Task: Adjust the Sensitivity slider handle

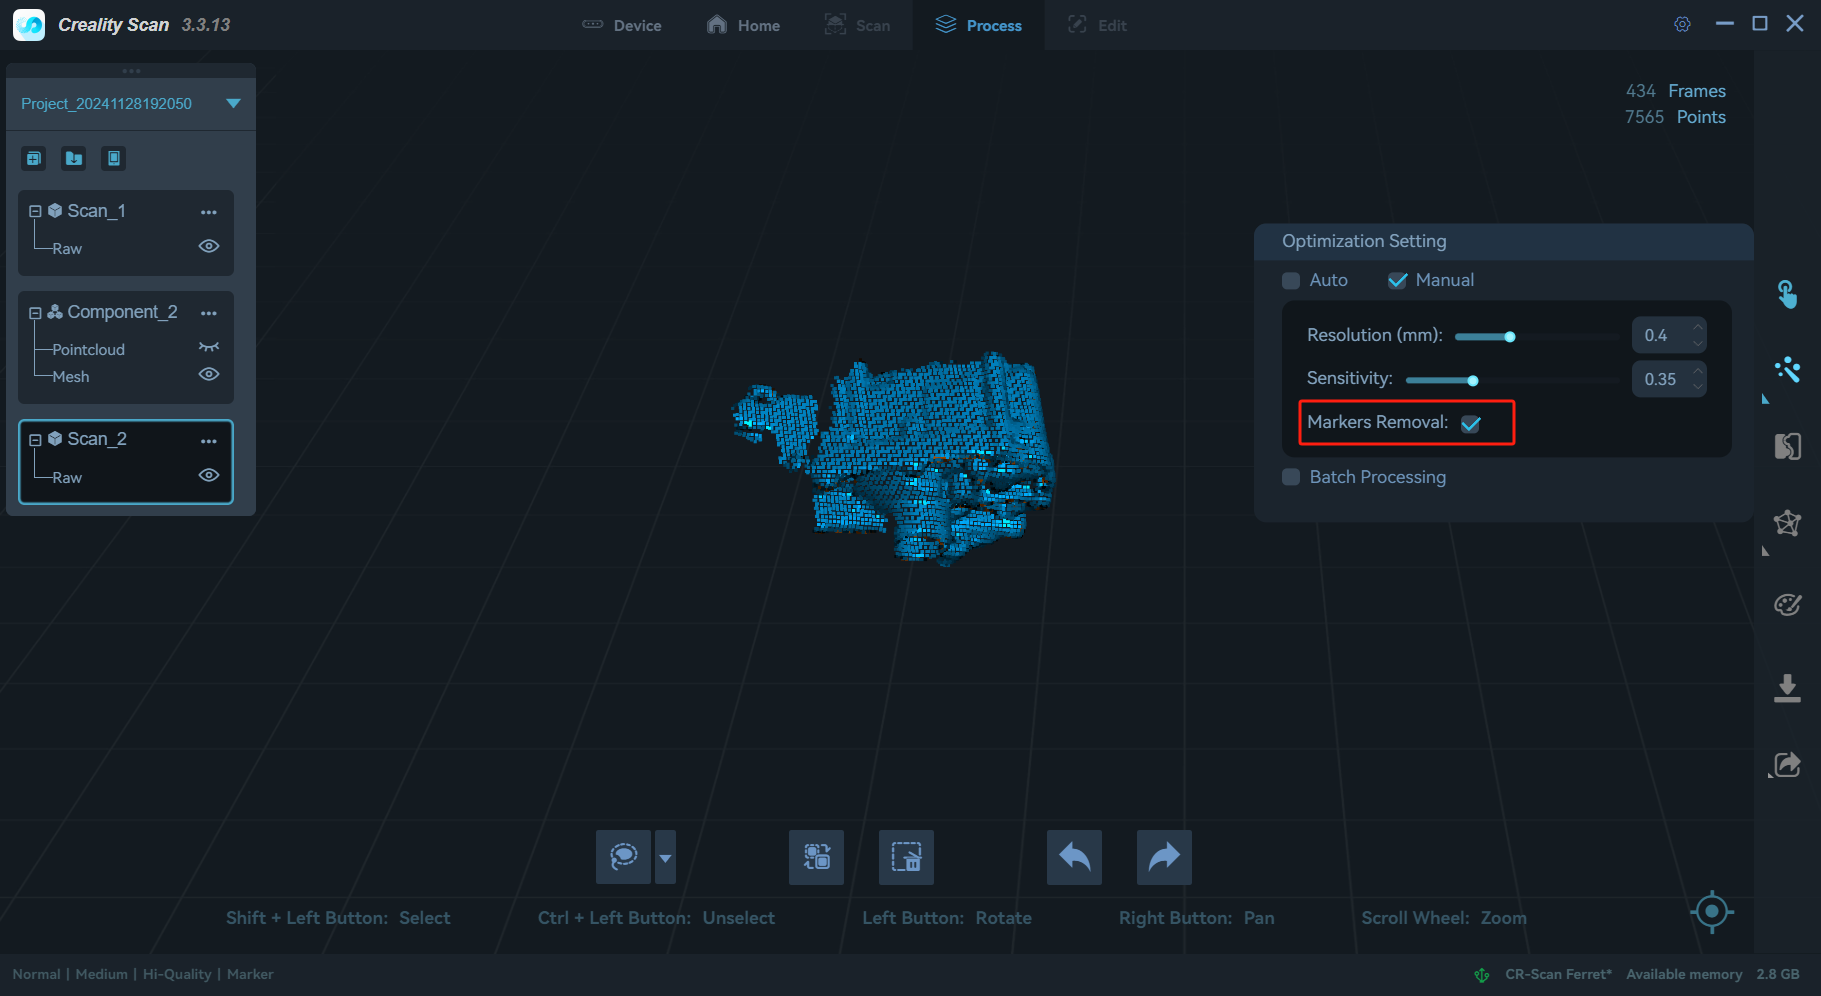Action: (x=1473, y=380)
